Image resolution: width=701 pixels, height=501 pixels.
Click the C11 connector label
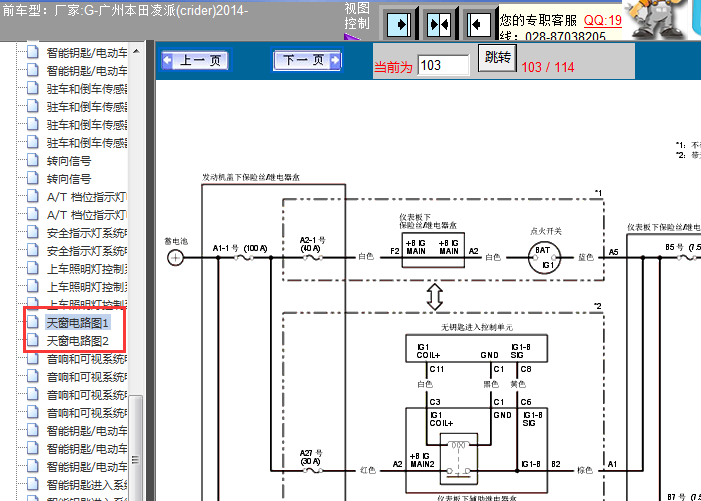(x=437, y=369)
